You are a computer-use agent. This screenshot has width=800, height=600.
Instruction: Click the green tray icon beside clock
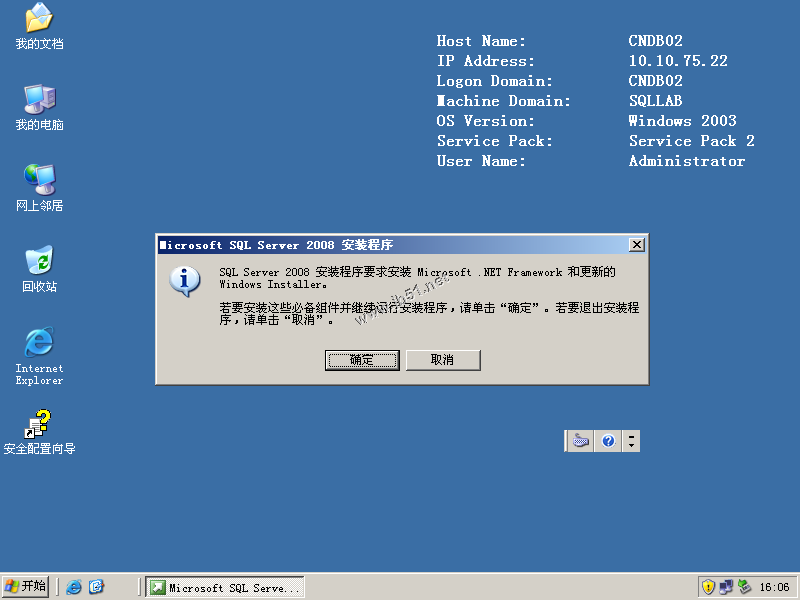pyautogui.click(x=744, y=587)
